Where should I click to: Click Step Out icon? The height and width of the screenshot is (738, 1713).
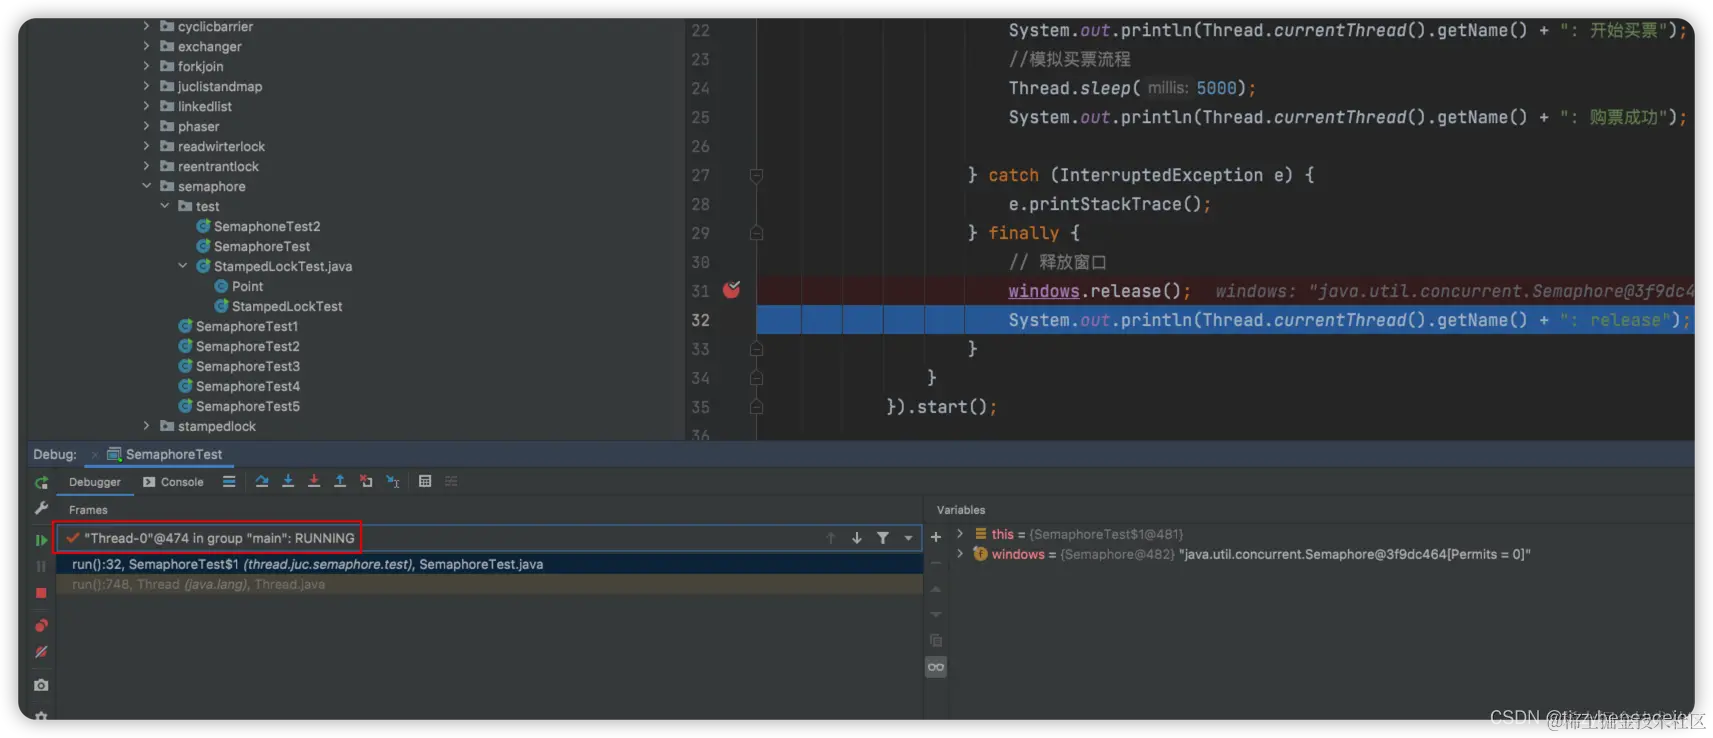[x=340, y=481]
